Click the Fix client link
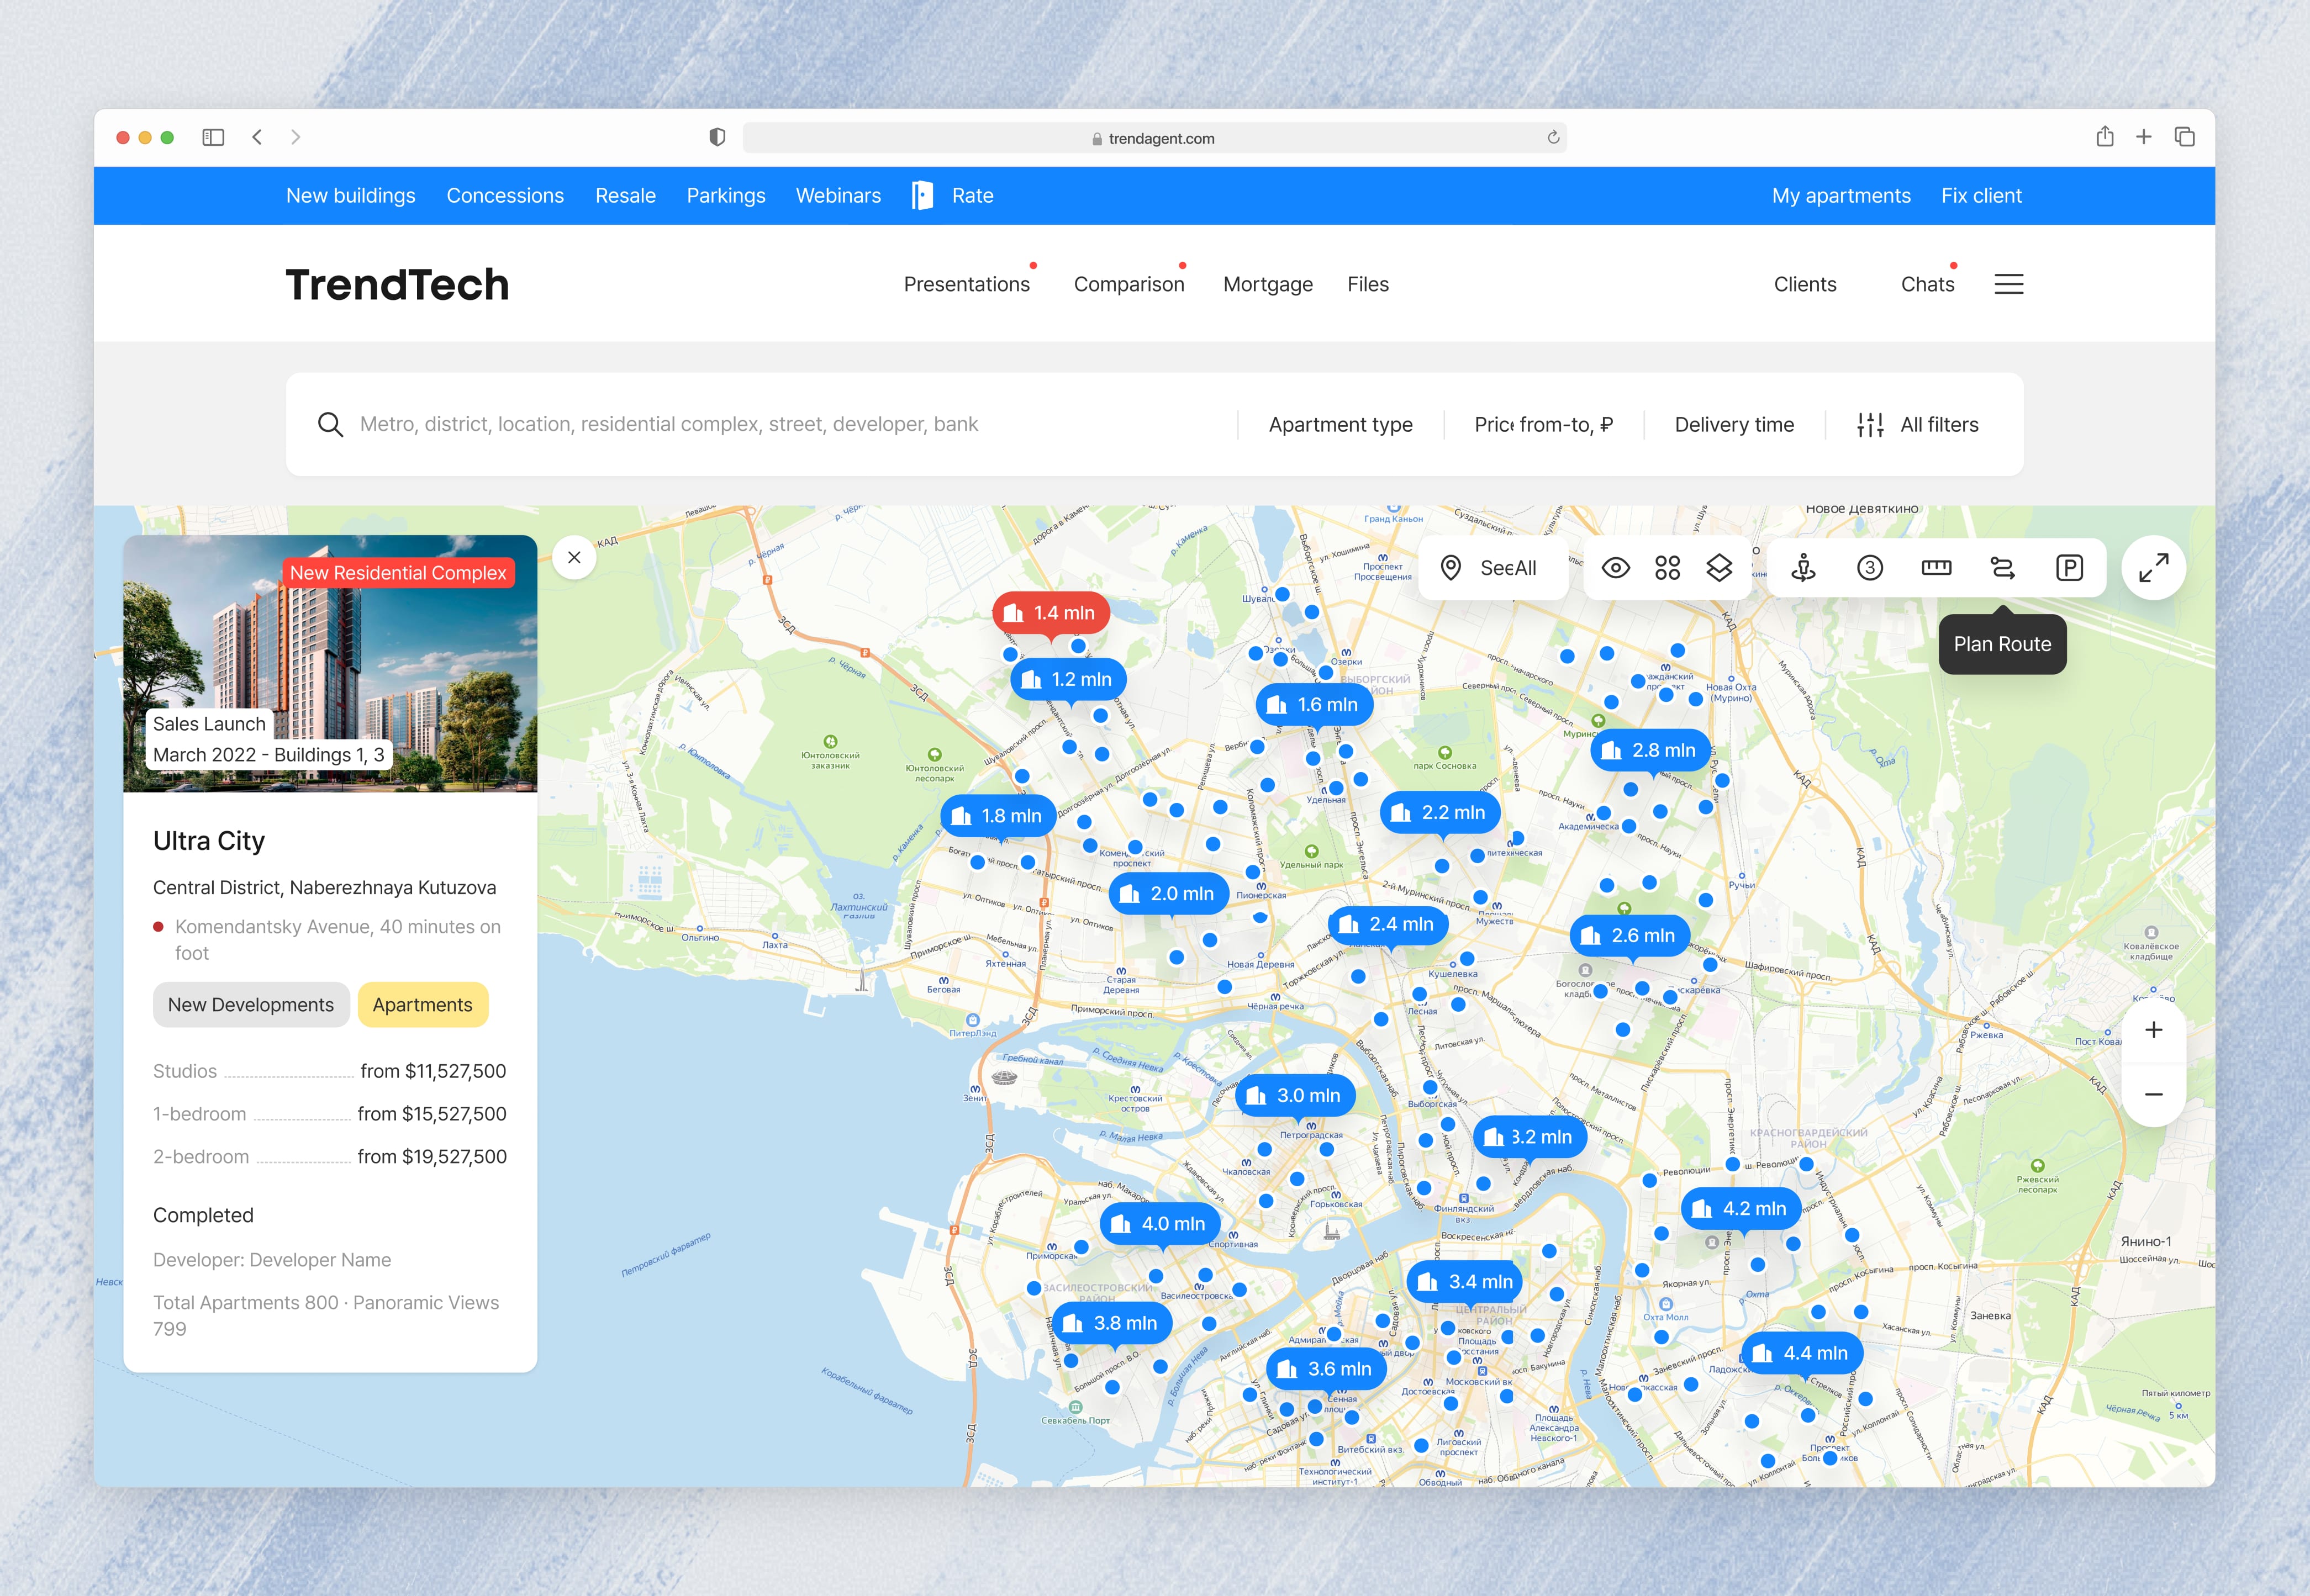The height and width of the screenshot is (1596, 2310). (x=1981, y=195)
